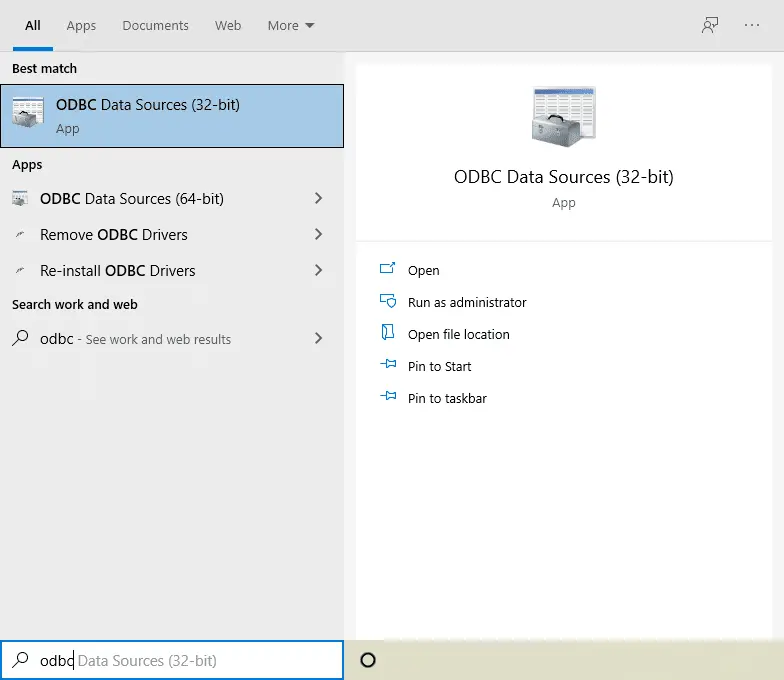This screenshot has height=680, width=784.
Task: Click the ODBC 32-bit best match icon
Action: 28,112
